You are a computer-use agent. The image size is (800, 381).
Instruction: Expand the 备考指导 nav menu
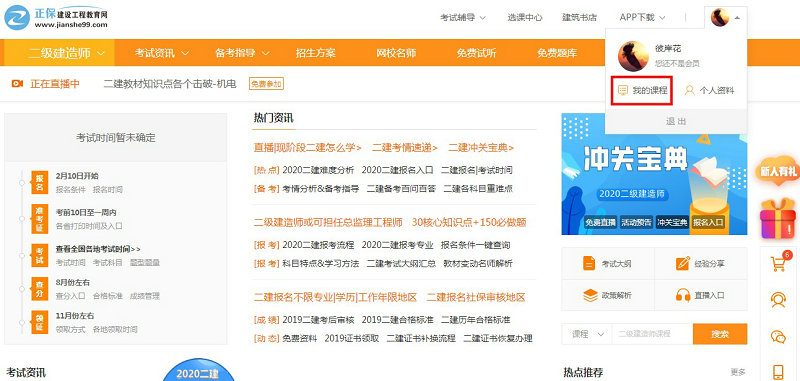[242, 53]
